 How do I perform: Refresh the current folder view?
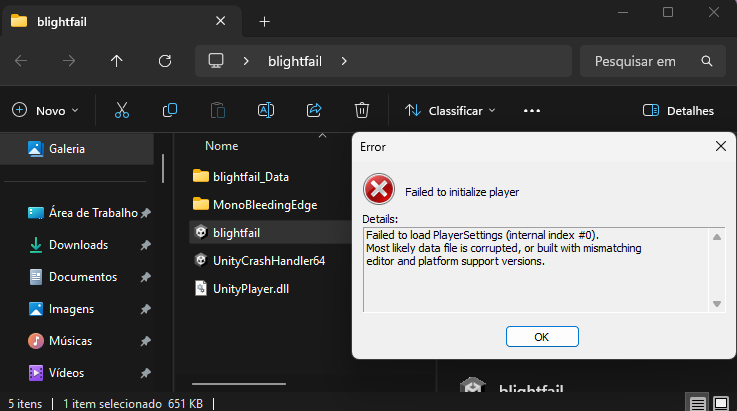pos(163,61)
